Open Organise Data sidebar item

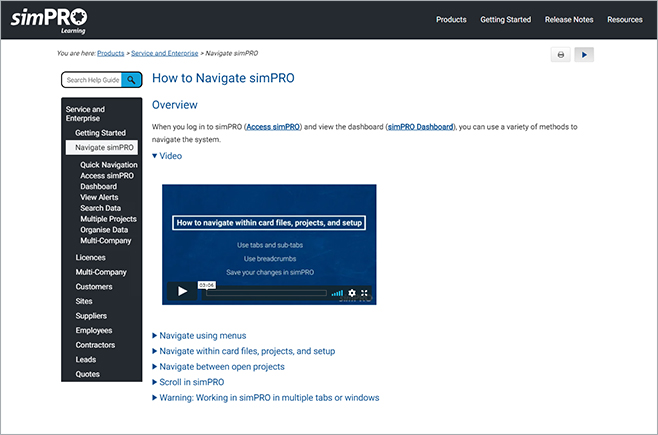[104, 230]
